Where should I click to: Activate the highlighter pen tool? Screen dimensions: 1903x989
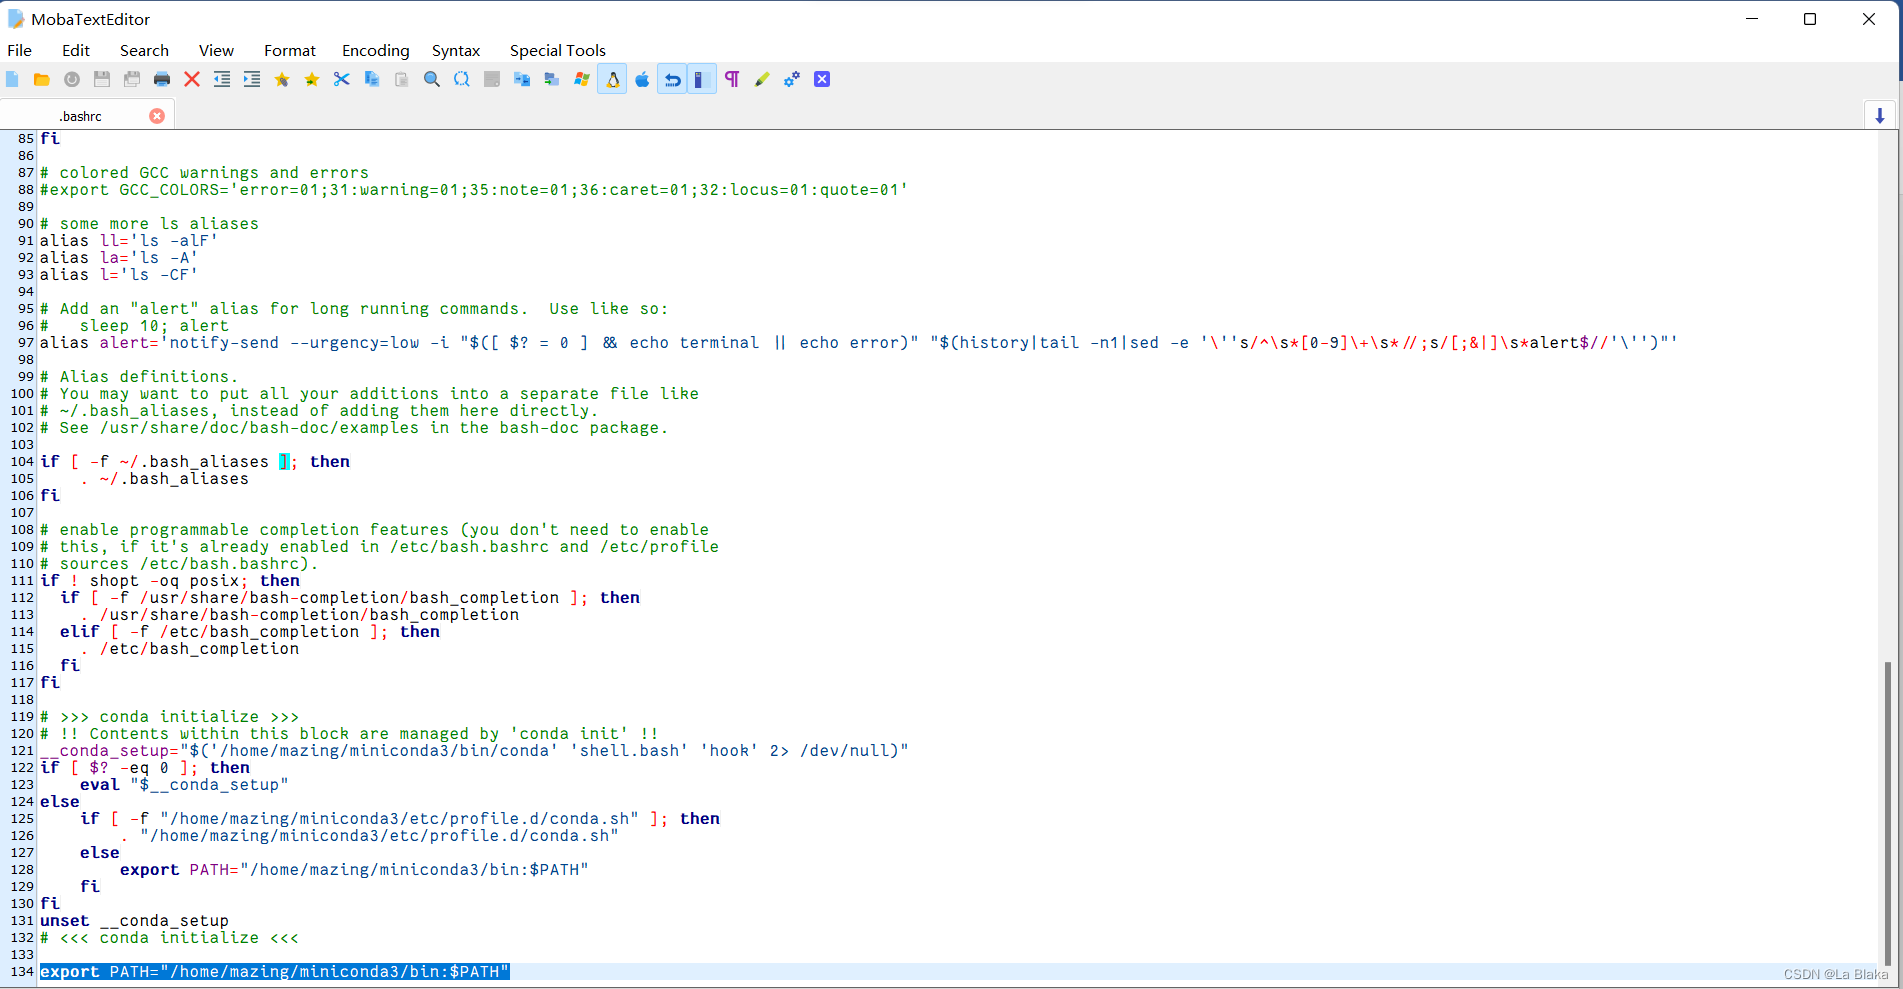762,79
